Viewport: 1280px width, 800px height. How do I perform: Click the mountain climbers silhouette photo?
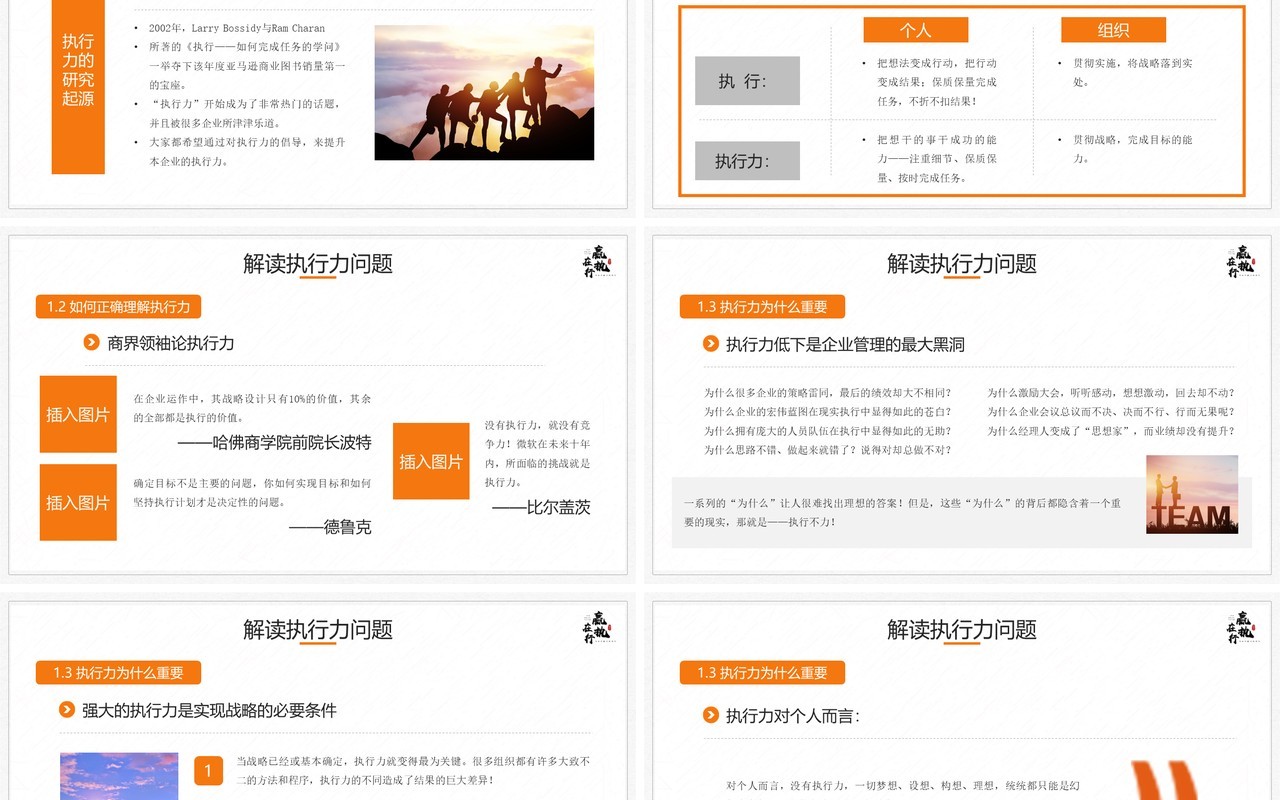coord(484,93)
